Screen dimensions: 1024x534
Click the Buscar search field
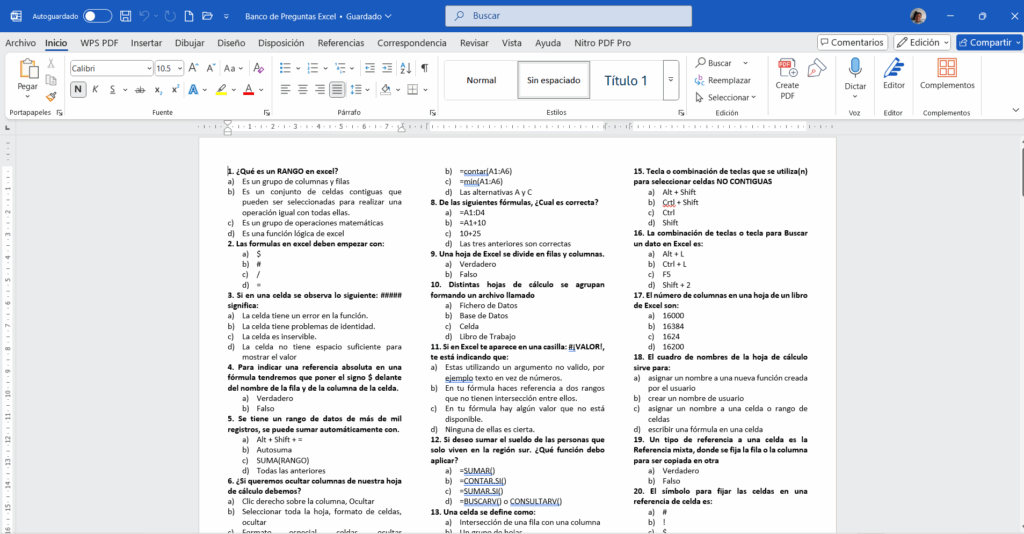(x=568, y=16)
